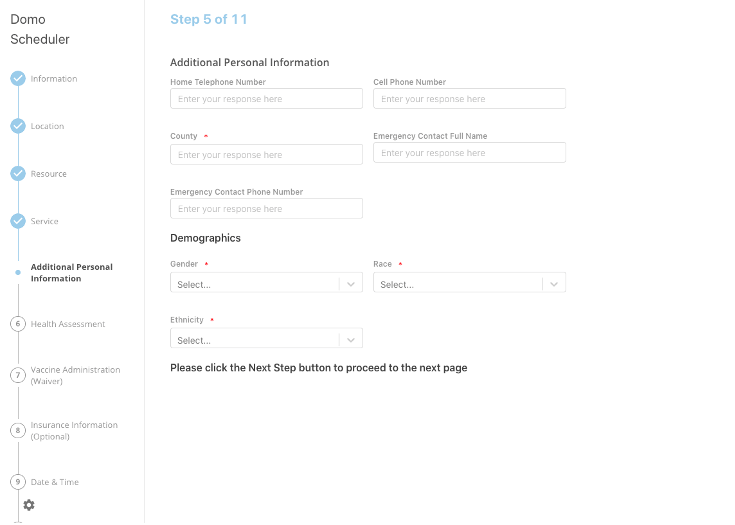Click the Service step checkmark icon
Image resolution: width=735 pixels, height=525 pixels.
(18, 221)
